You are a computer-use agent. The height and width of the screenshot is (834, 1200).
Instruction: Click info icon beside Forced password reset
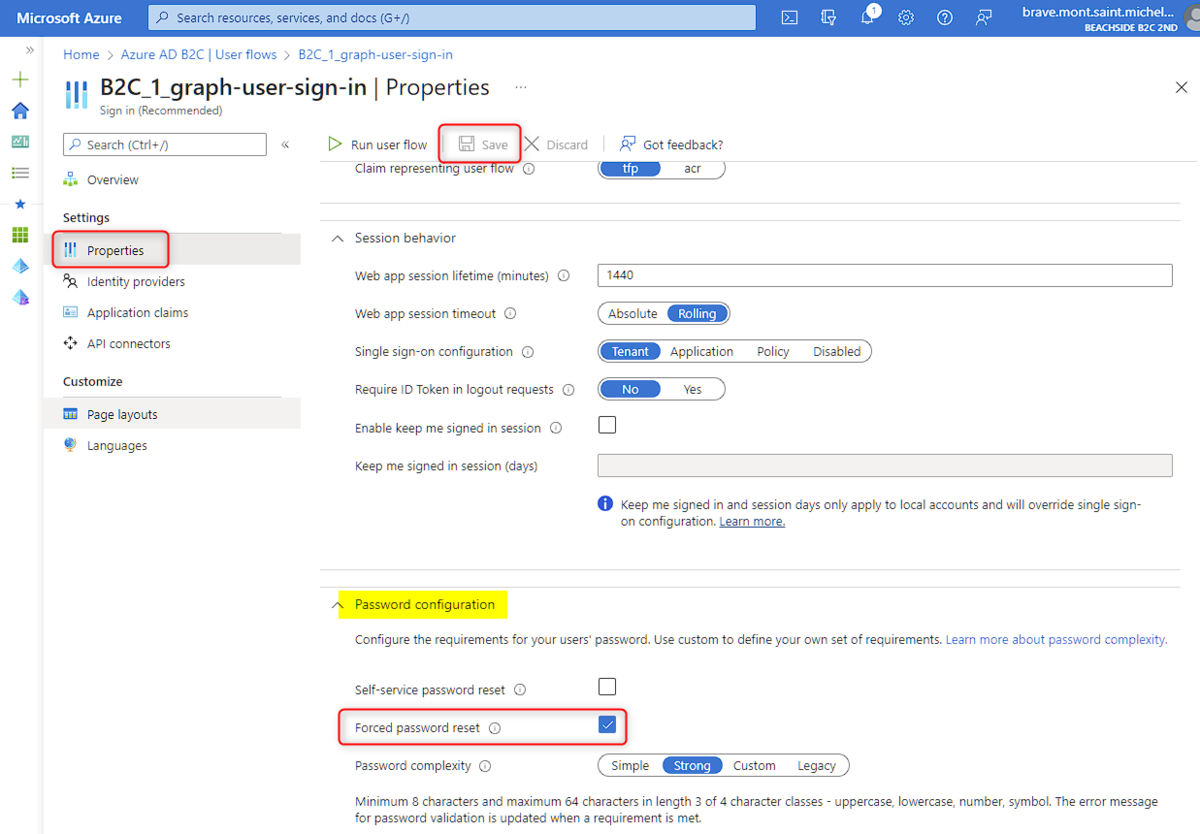495,728
